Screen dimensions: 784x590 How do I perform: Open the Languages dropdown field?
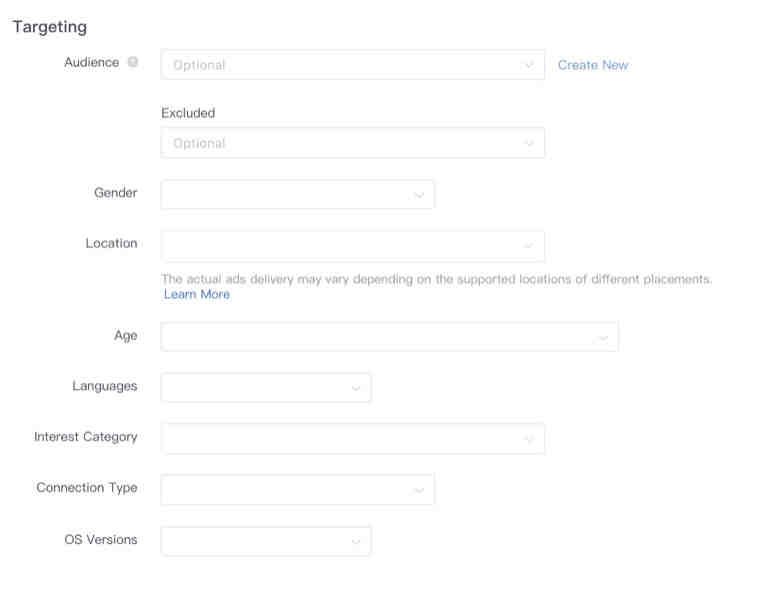pos(266,388)
